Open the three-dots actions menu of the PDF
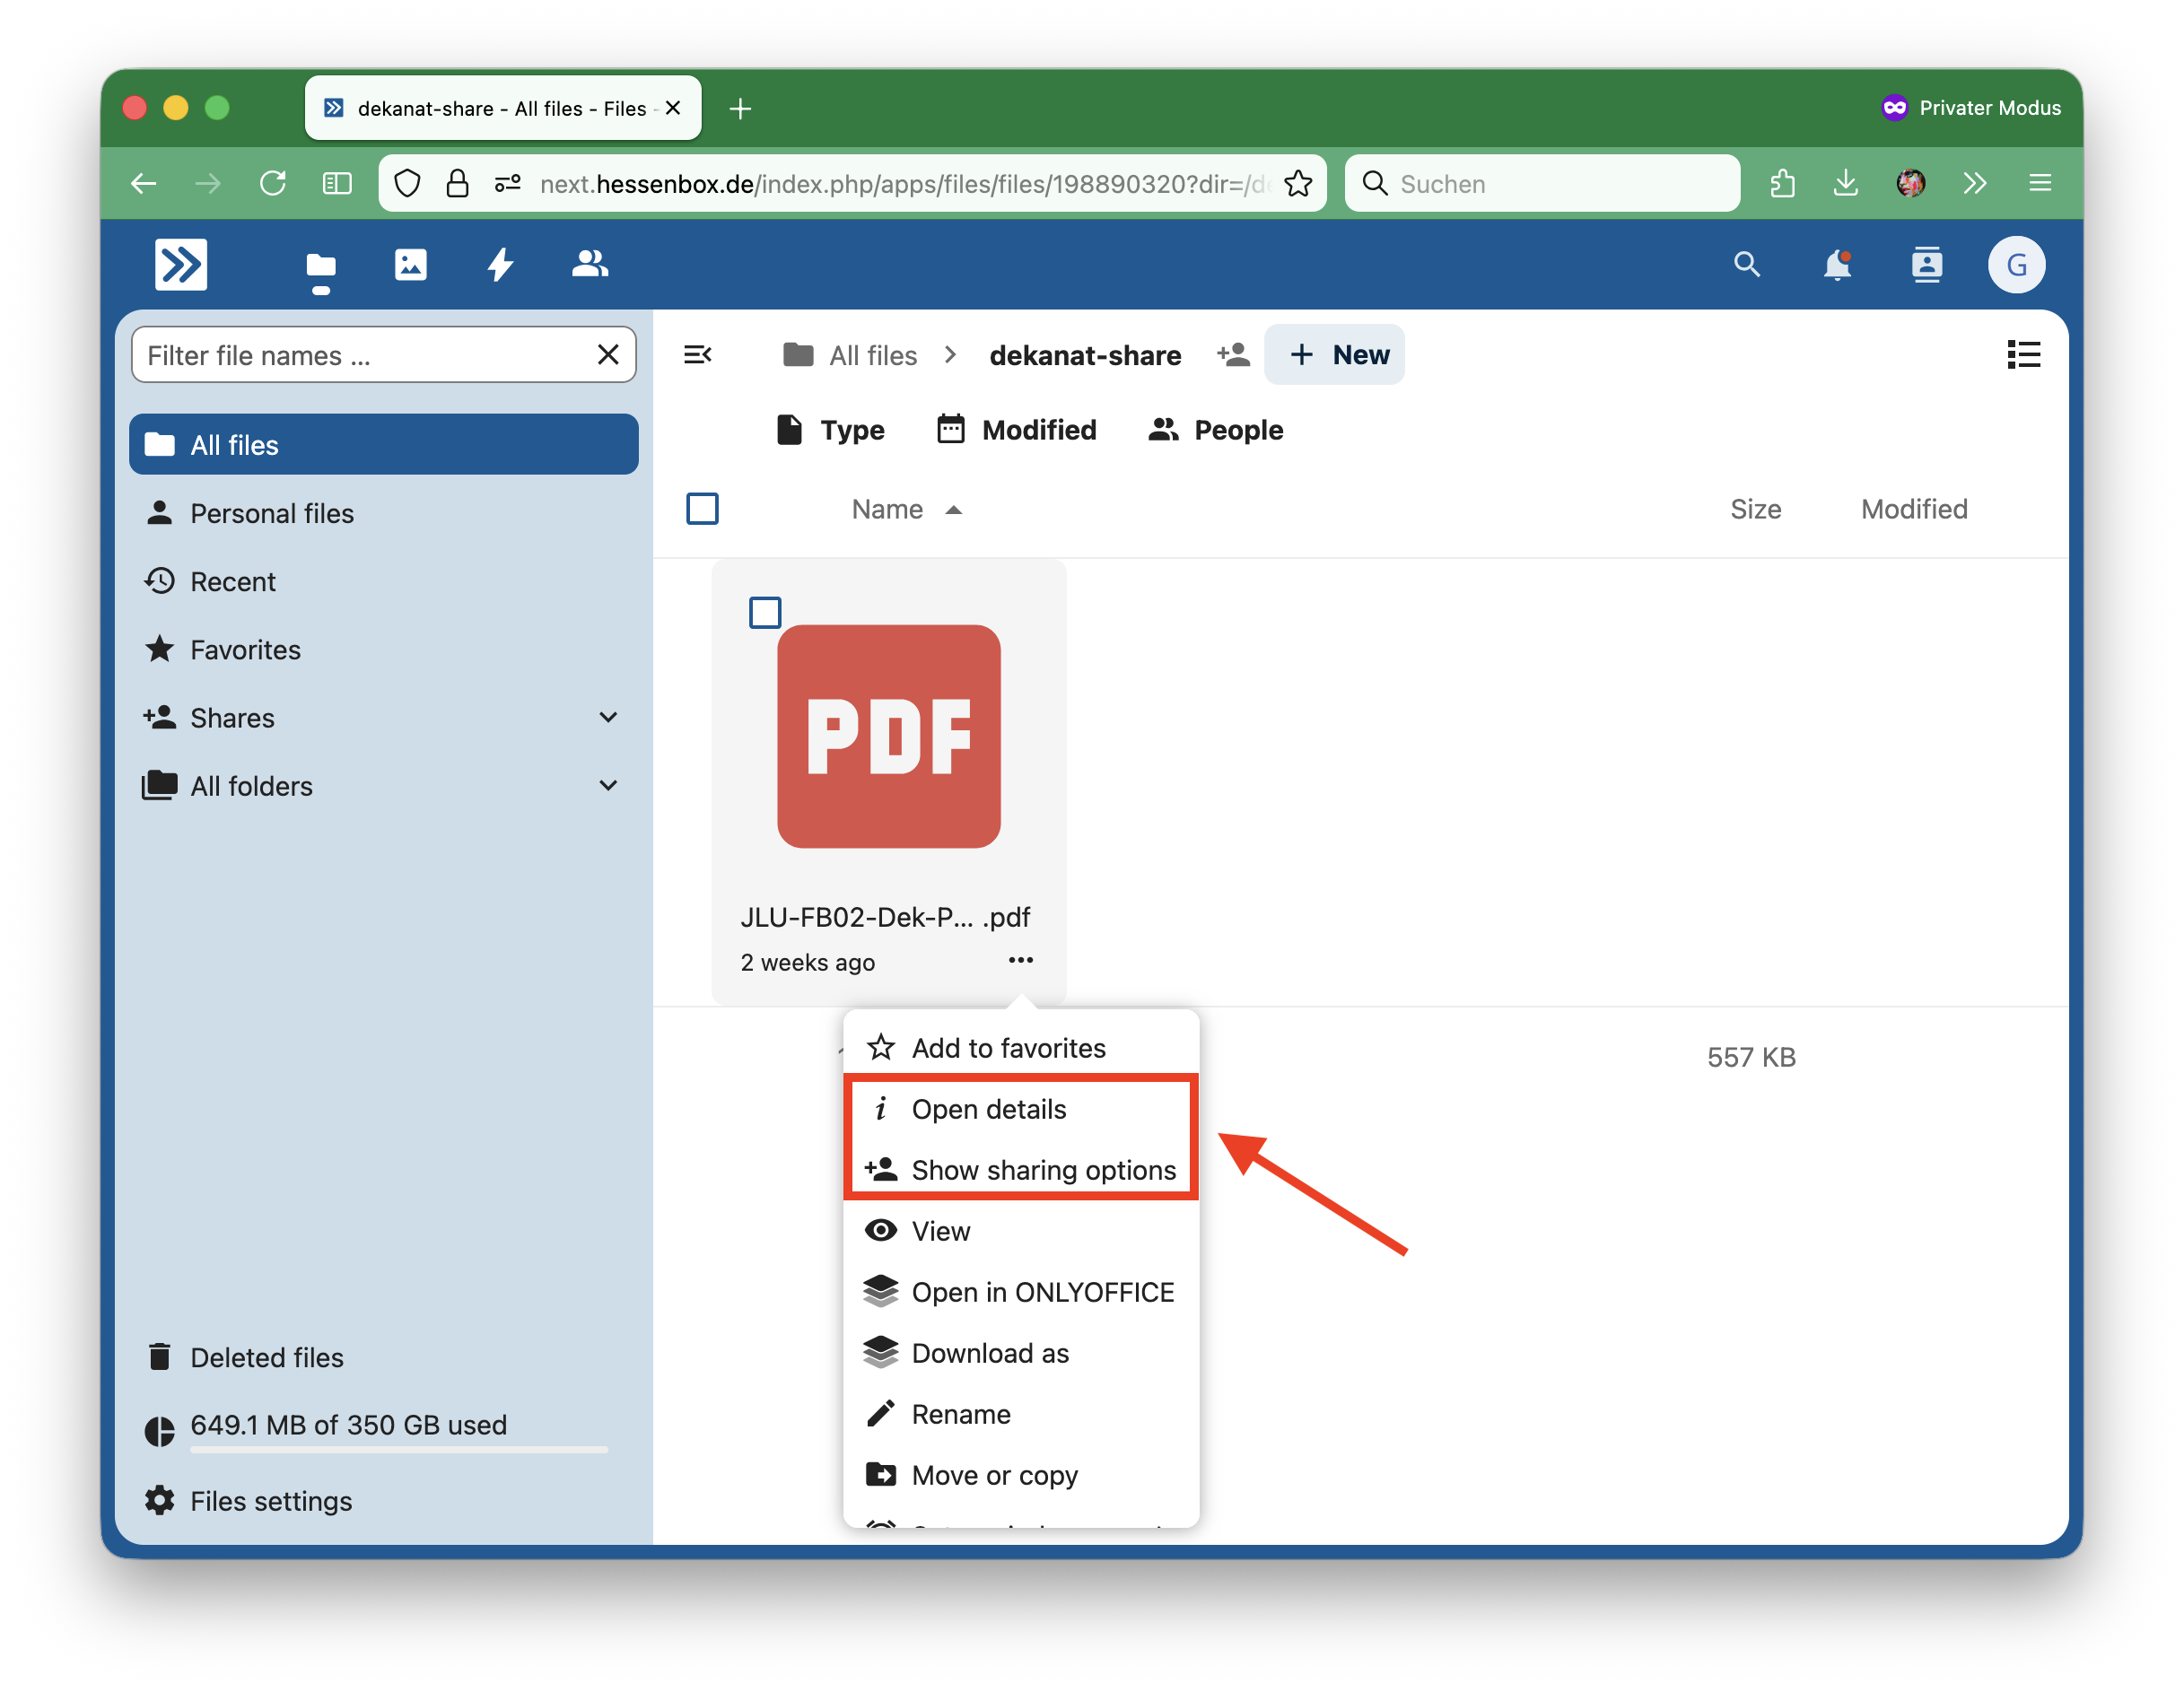This screenshot has width=2184, height=1692. (1021, 960)
